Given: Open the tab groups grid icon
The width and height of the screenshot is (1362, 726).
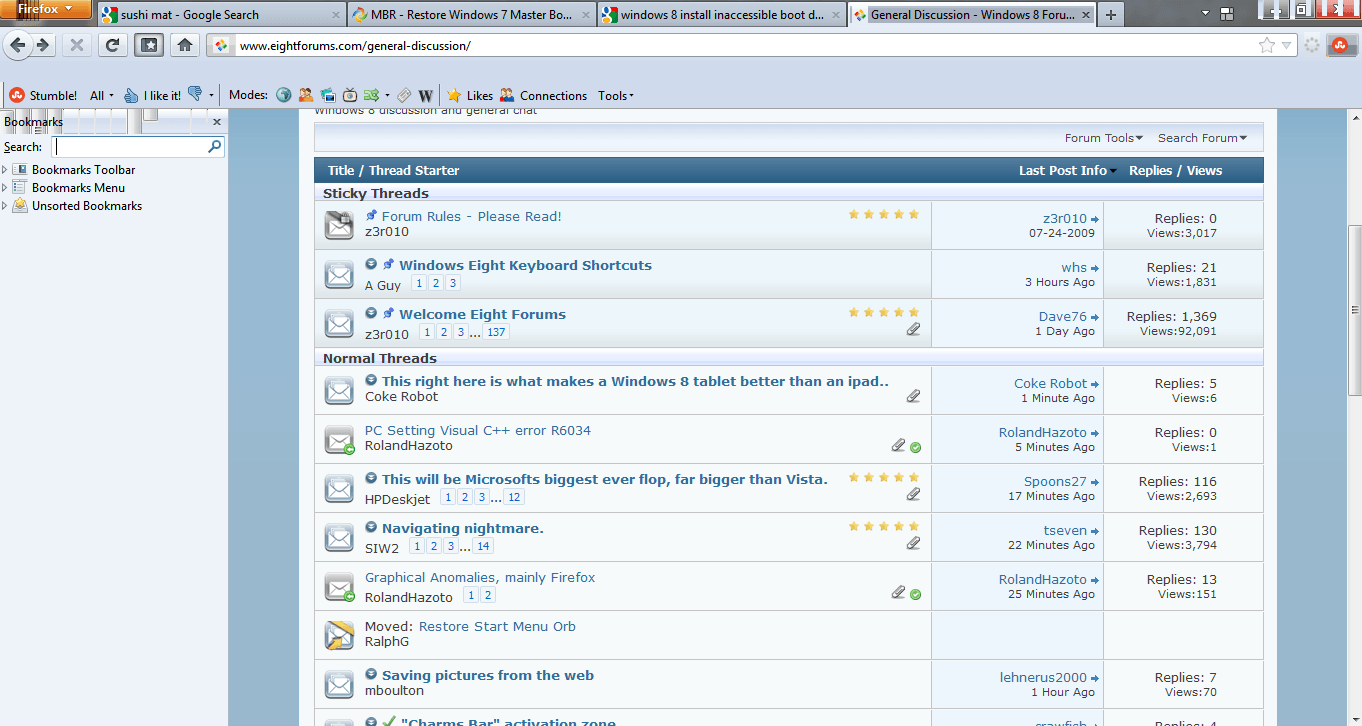Looking at the screenshot, I should 1227,13.
